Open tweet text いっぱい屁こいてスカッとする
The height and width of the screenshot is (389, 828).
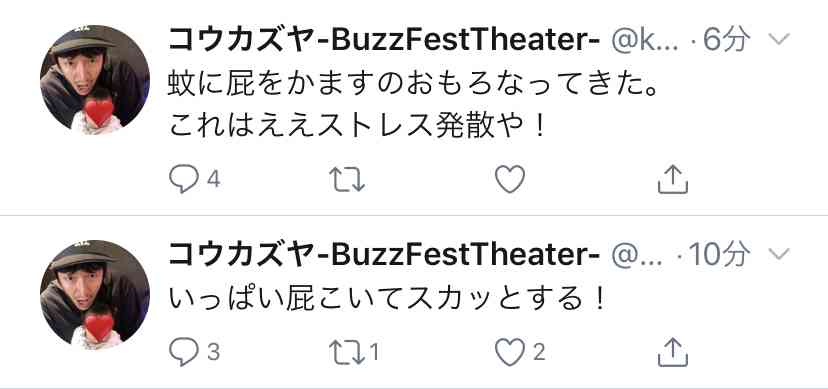coord(386,302)
